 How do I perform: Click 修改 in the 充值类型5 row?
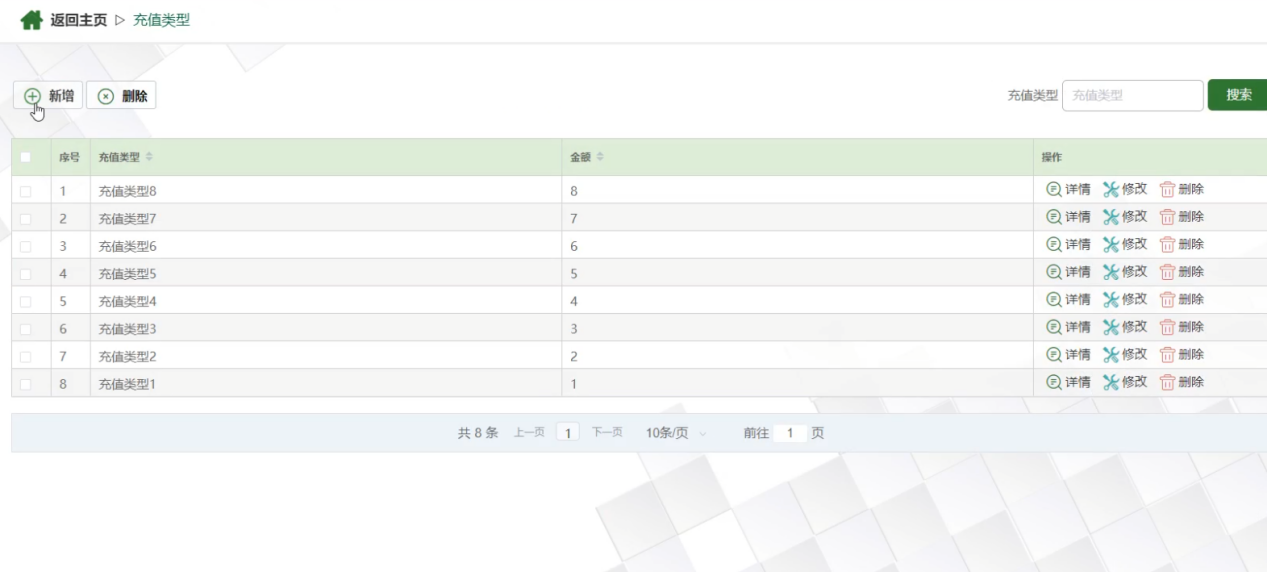coord(1125,271)
